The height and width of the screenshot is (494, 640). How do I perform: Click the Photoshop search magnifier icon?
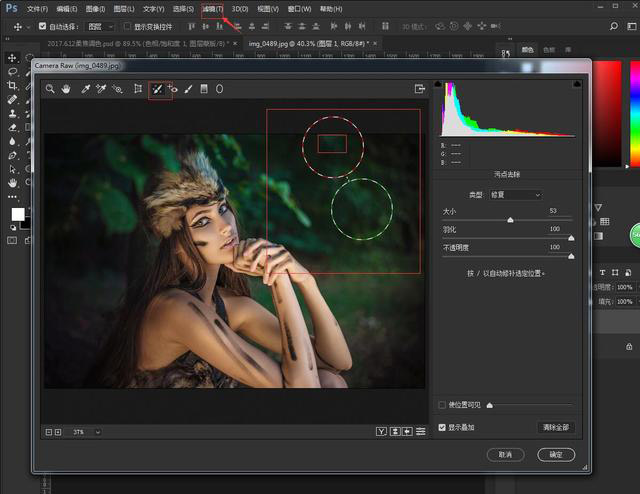point(613,26)
